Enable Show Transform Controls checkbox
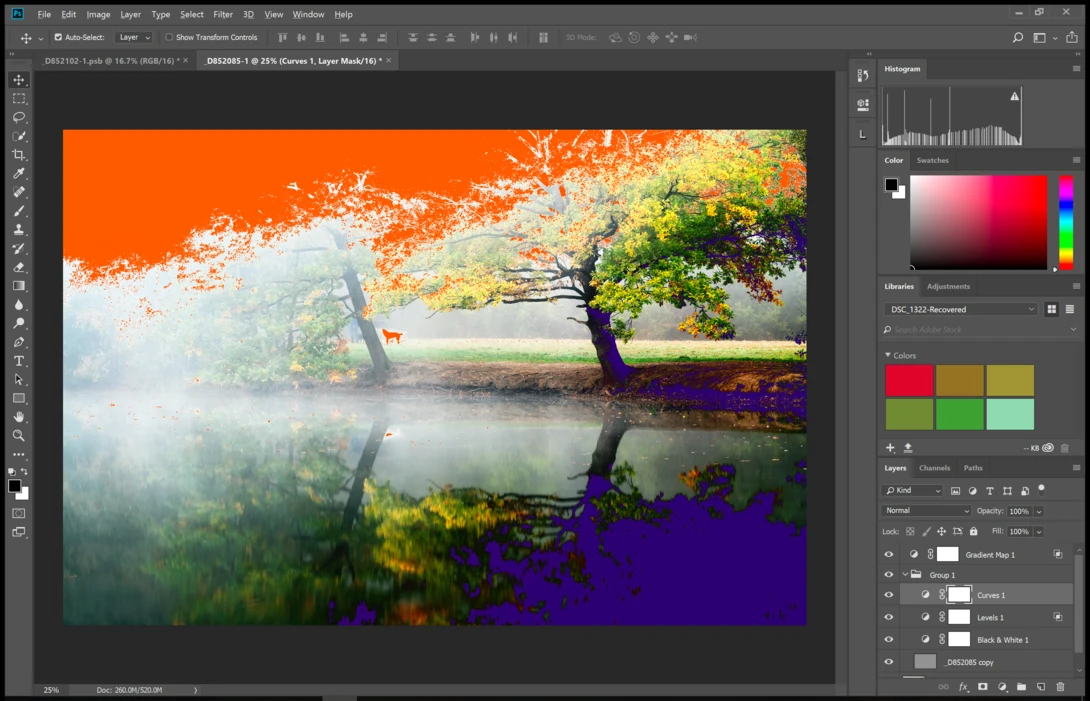Screen dimensions: 1090x701 coord(169,38)
